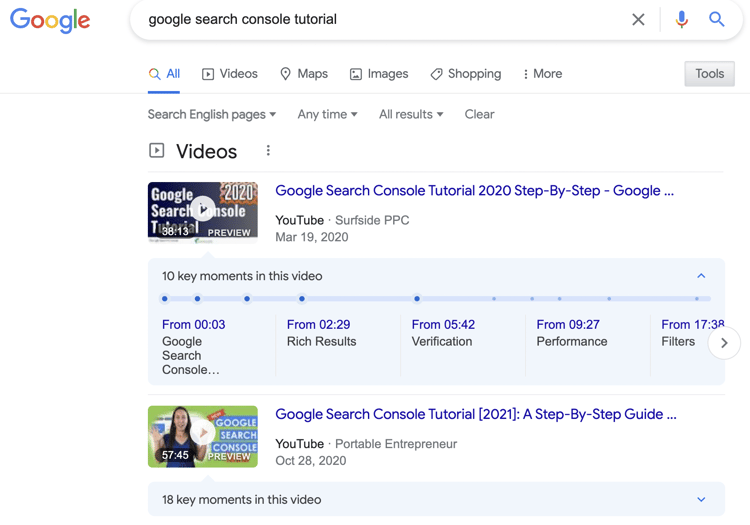Viewport: 750px width, 525px height.
Task: Start voice search with the microphone icon
Action: (x=682, y=20)
